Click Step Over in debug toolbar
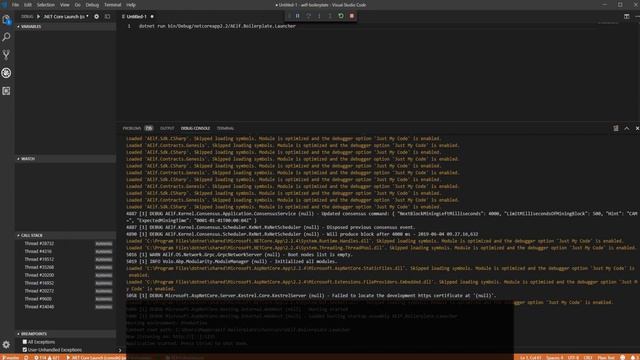Viewport: 640px width, 360px height. pyautogui.click(x=308, y=16)
